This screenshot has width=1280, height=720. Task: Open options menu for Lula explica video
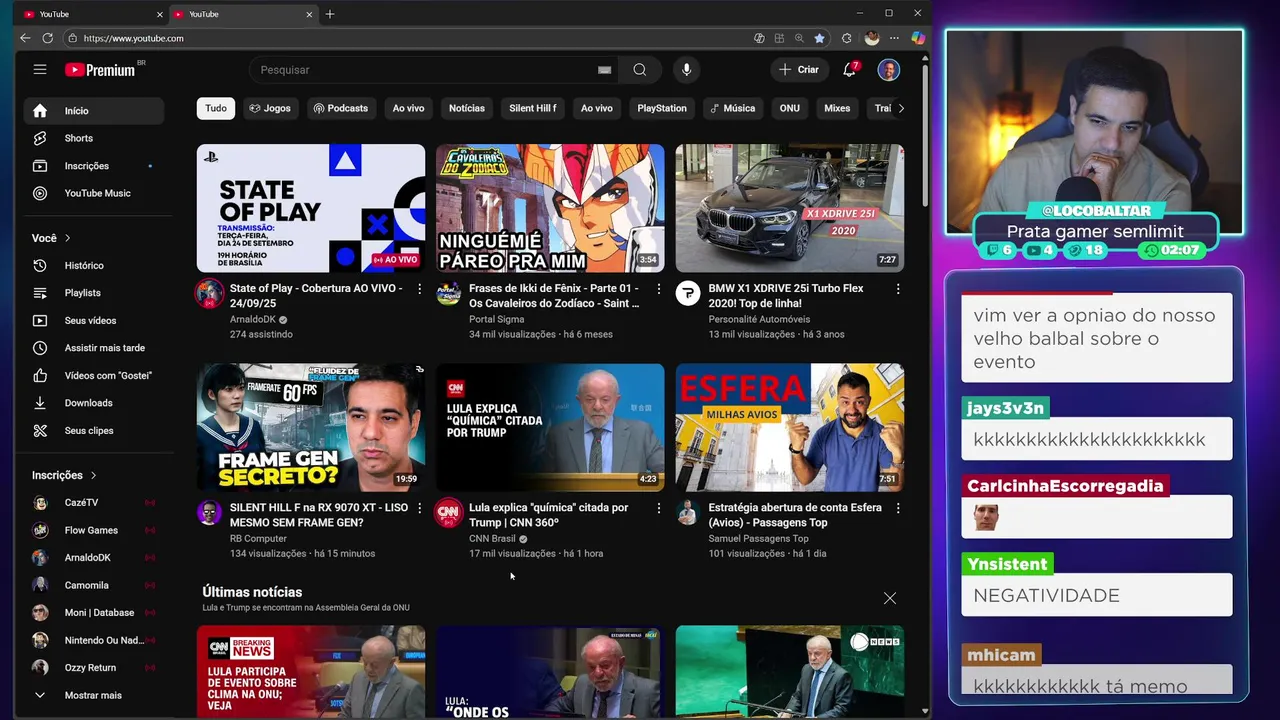(x=658, y=508)
